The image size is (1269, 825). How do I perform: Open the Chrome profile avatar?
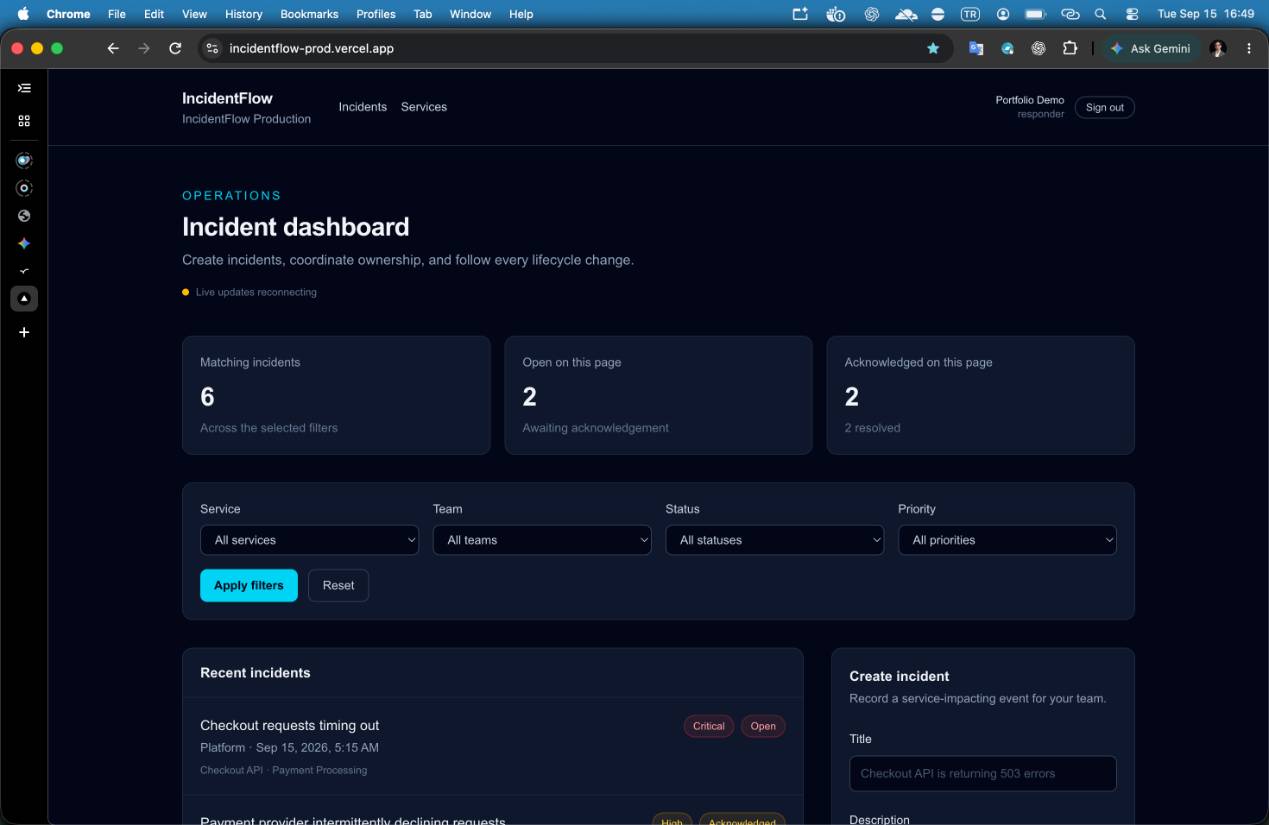coord(1218,48)
